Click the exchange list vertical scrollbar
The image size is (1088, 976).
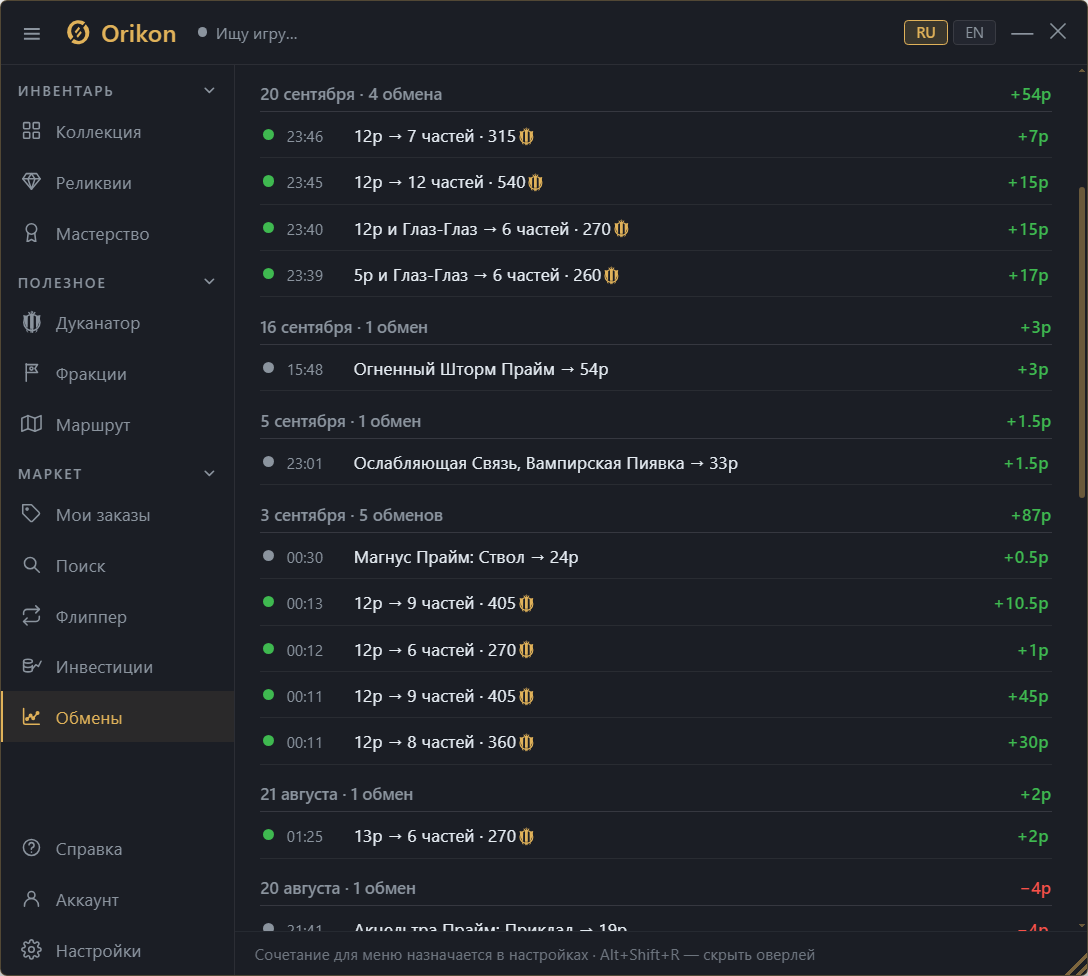tap(1082, 342)
